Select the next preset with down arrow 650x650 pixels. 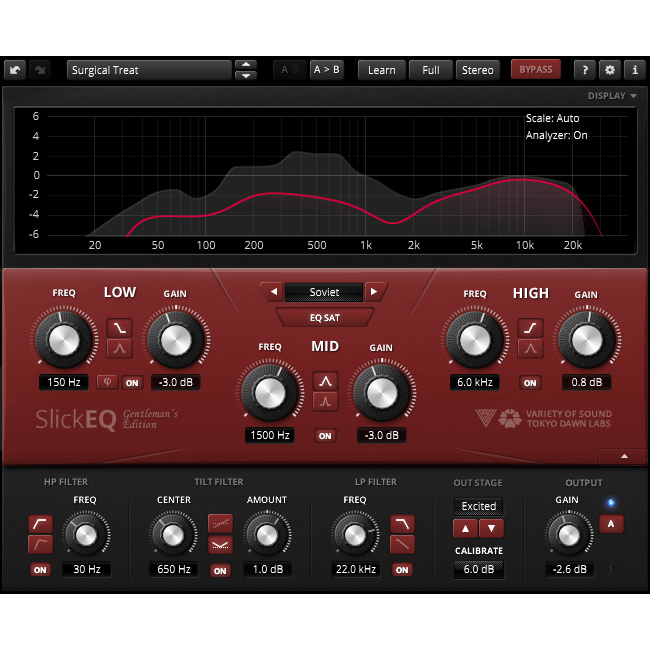246,75
